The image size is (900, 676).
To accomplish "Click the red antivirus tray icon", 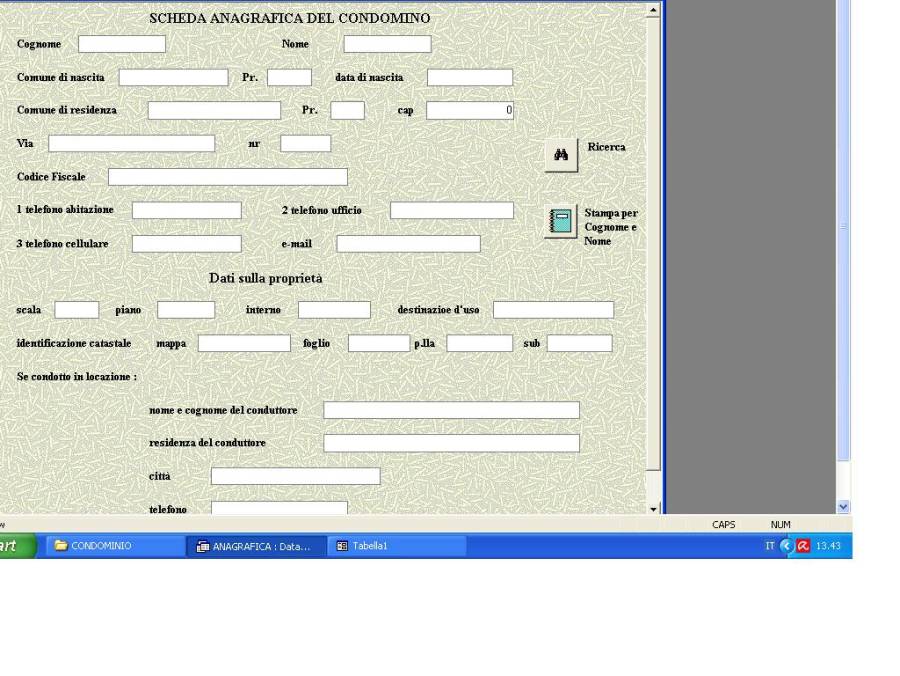I will pyautogui.click(x=803, y=546).
